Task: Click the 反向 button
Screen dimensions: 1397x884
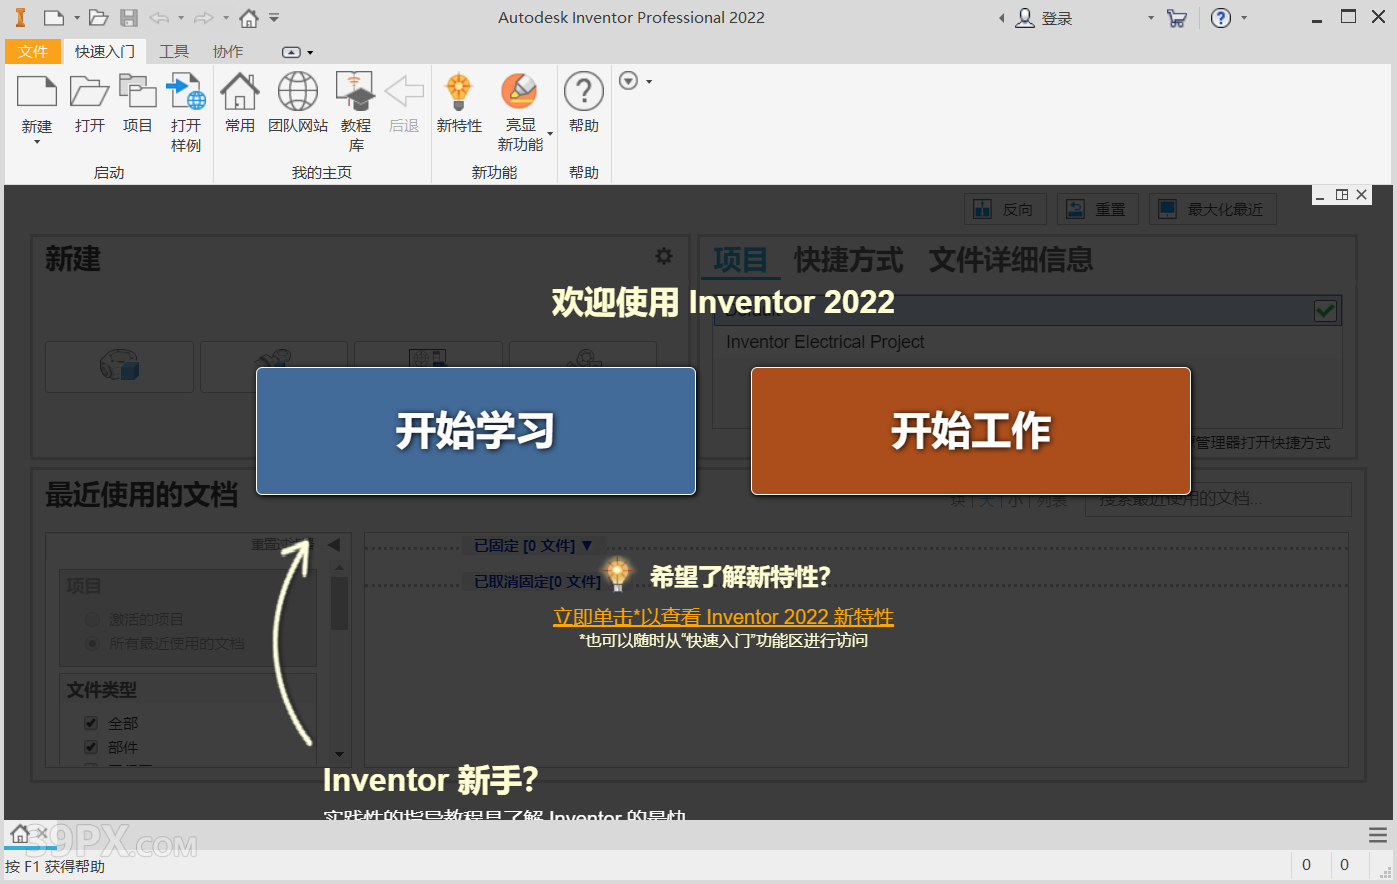Action: 1006,209
